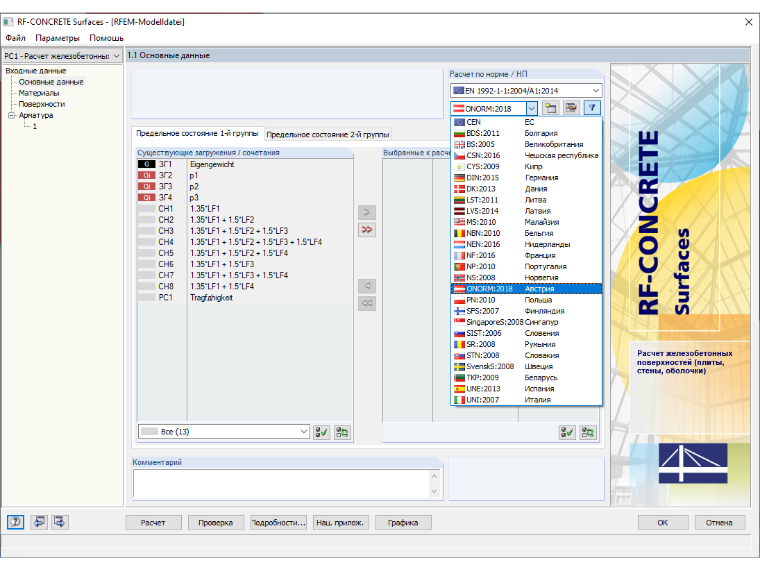Click the edit national annex settings icon
The image size is (760, 570).
click(x=571, y=108)
